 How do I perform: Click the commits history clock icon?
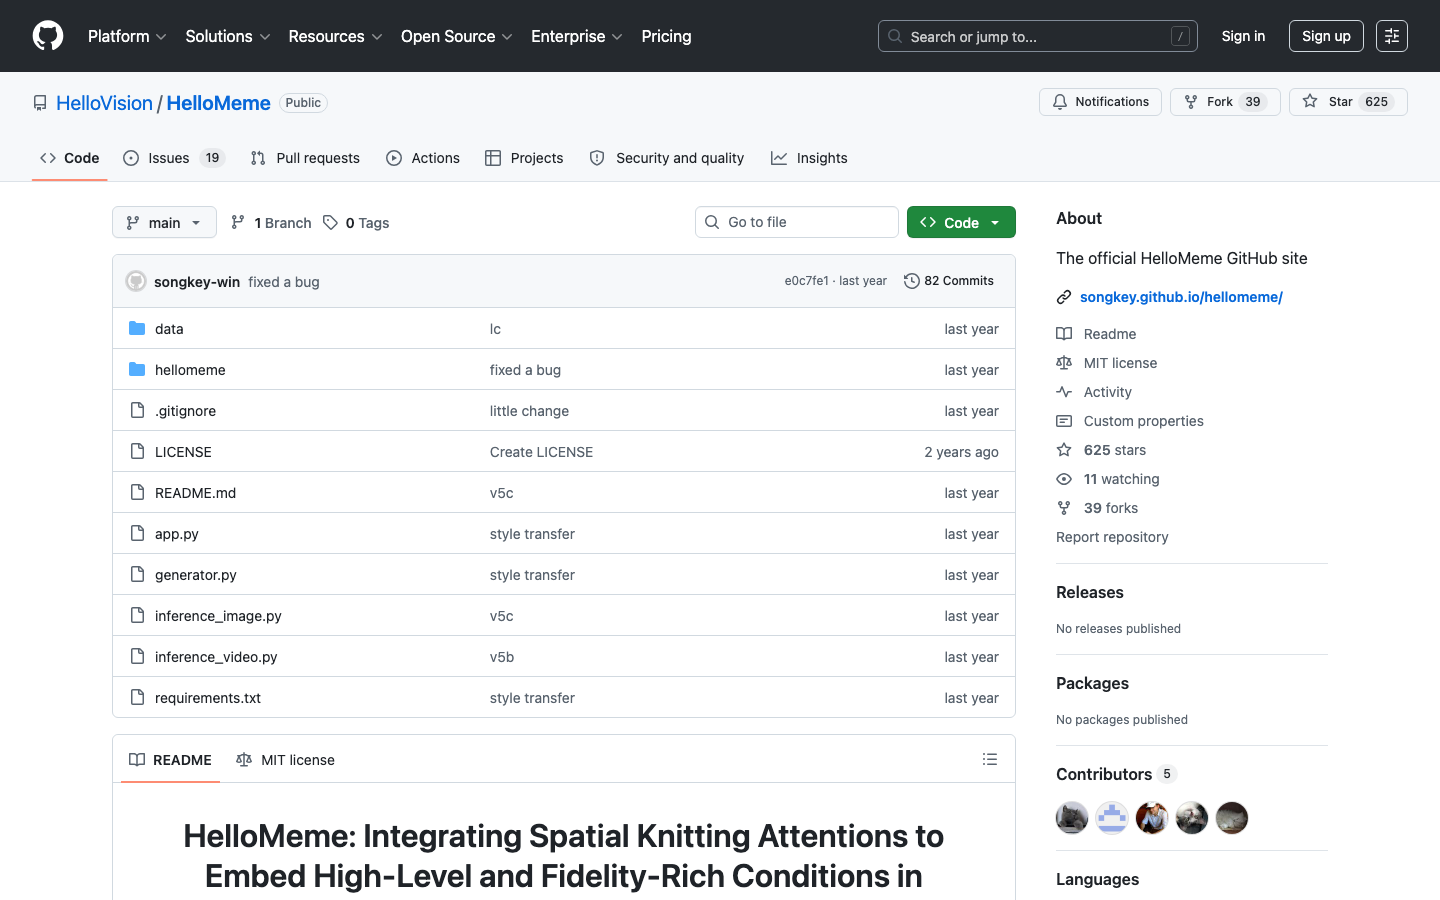coord(912,281)
